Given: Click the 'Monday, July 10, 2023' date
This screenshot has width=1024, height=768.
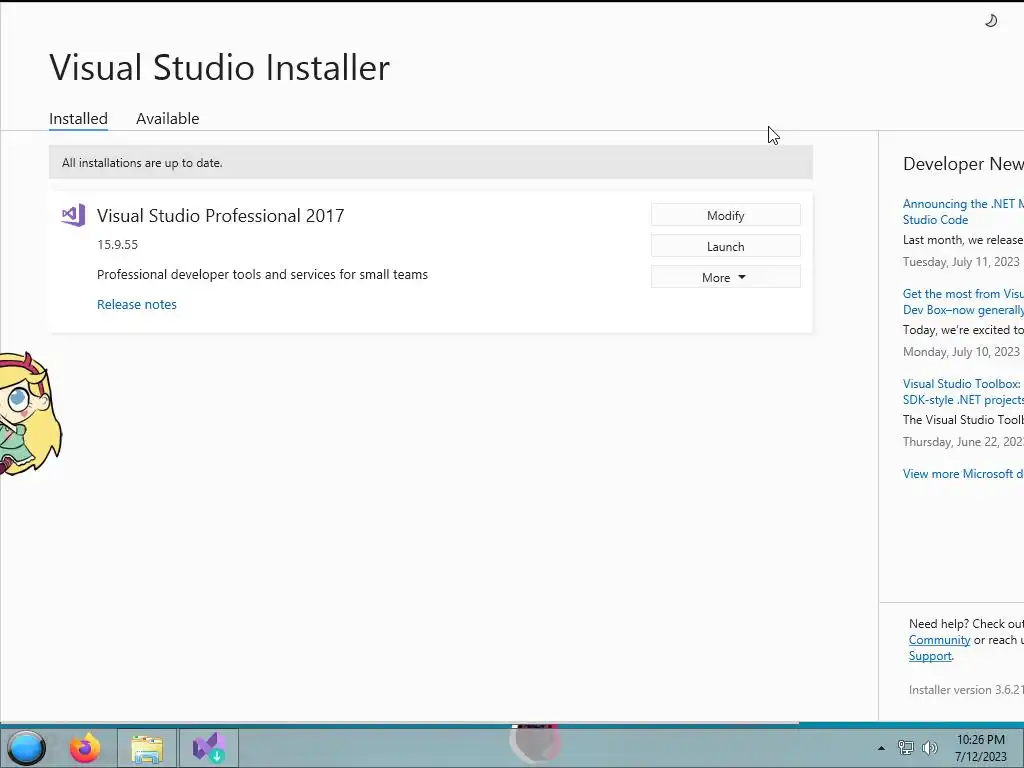Looking at the screenshot, I should pyautogui.click(x=961, y=352).
